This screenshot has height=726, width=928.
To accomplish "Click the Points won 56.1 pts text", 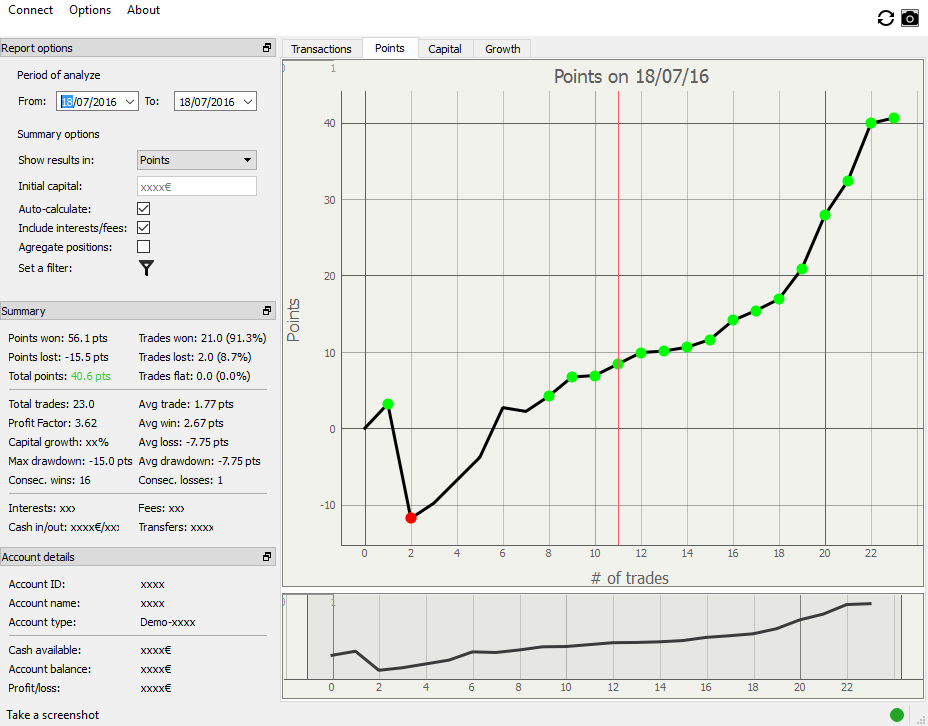I will (58, 338).
